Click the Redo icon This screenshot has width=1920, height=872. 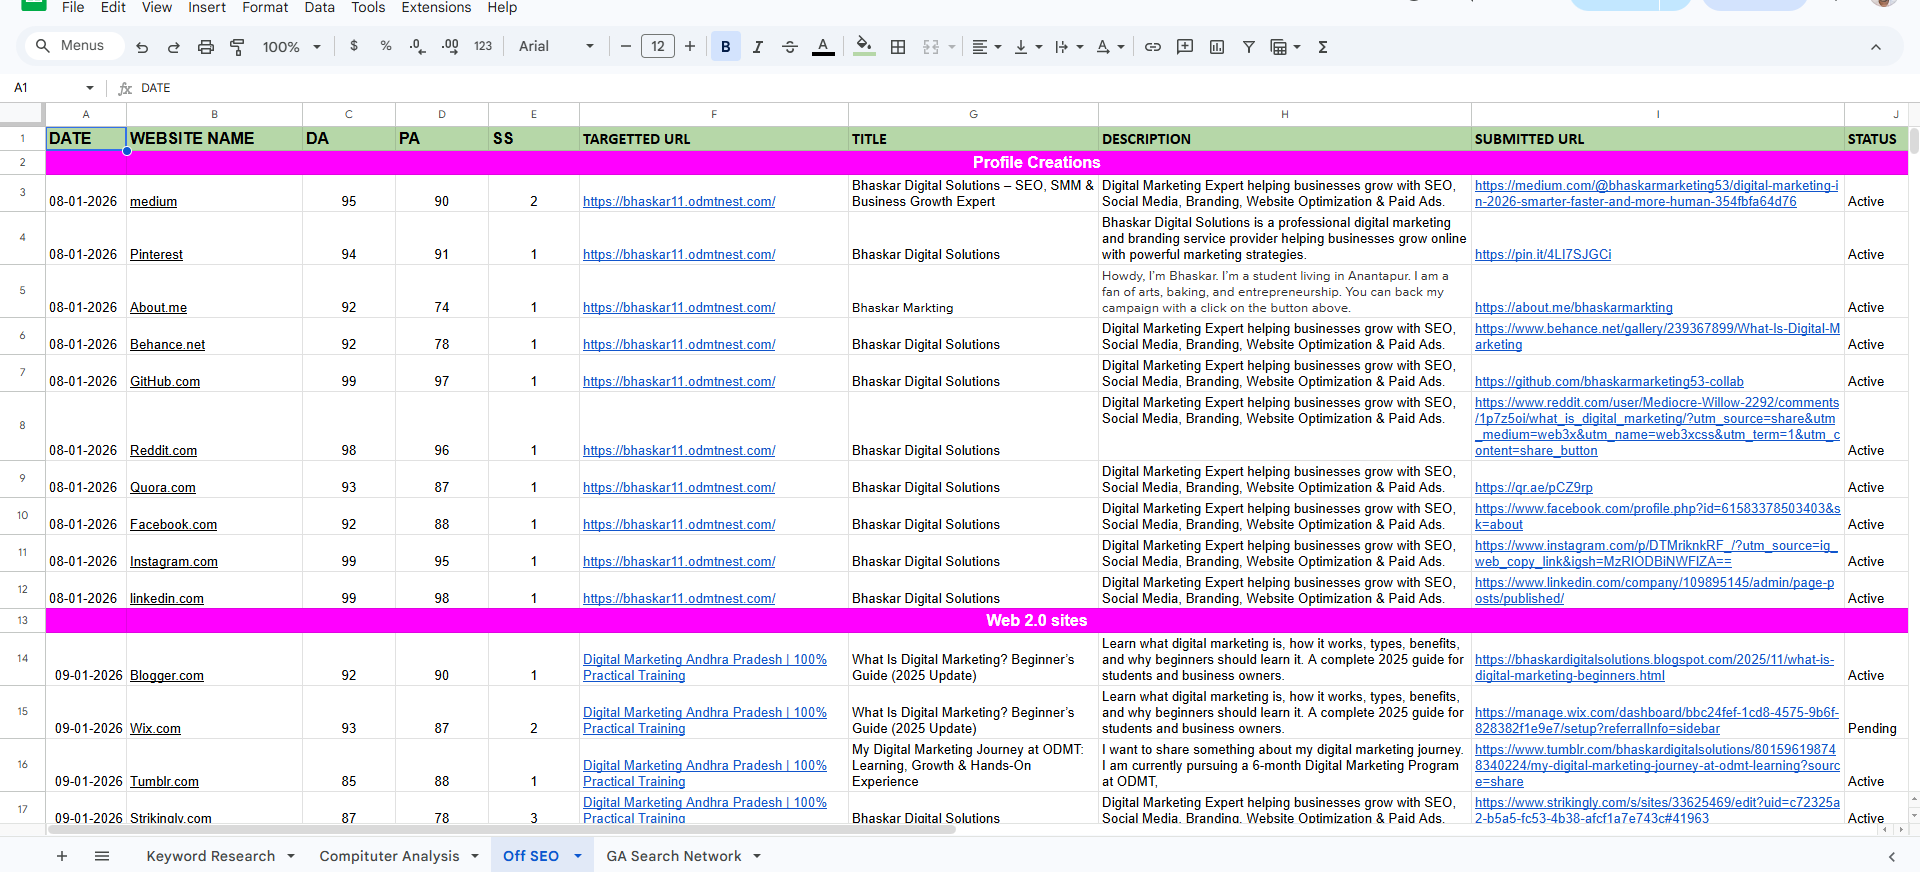click(x=174, y=47)
